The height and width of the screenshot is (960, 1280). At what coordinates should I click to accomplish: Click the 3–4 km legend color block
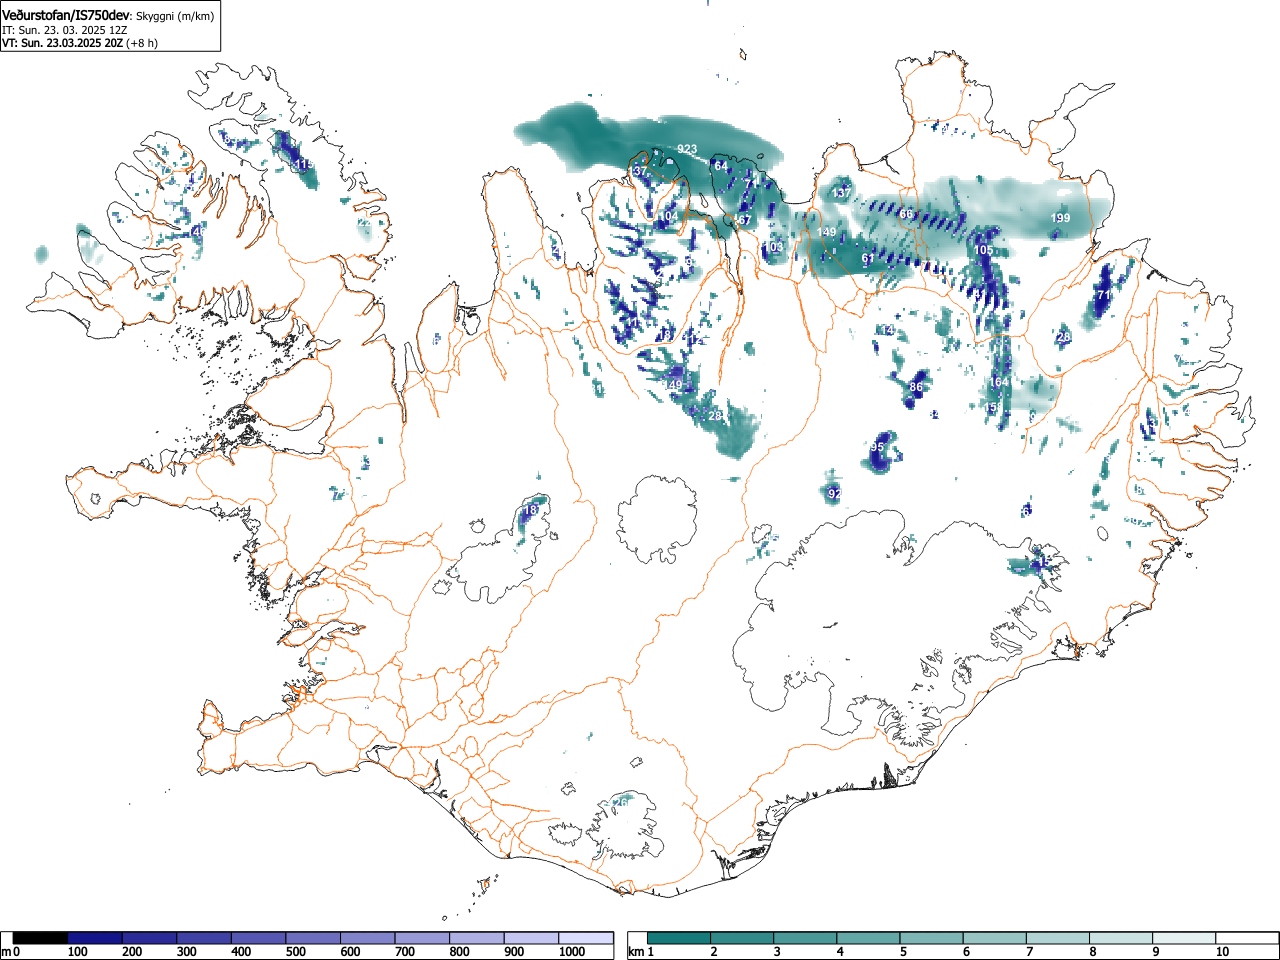click(x=805, y=938)
